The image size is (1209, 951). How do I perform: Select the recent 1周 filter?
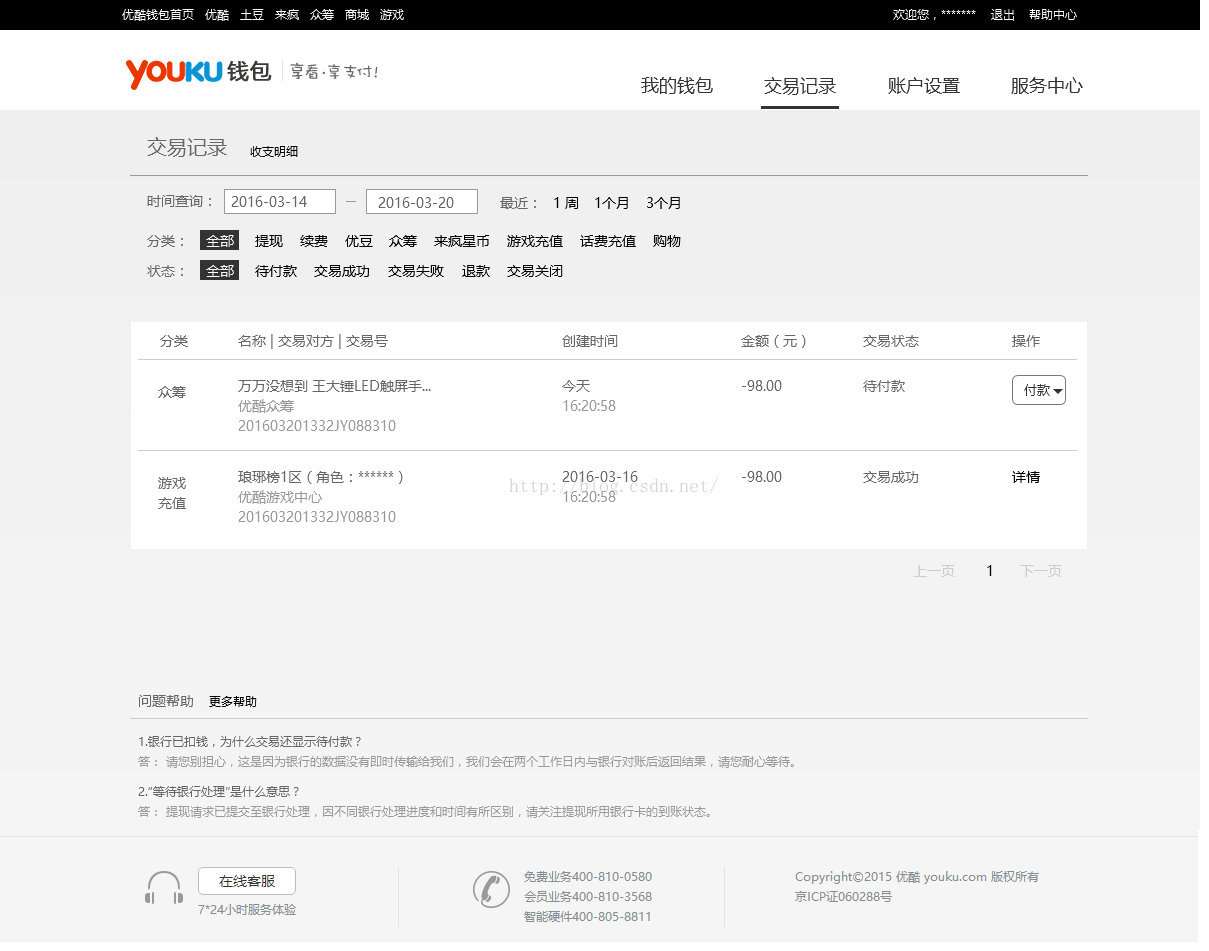tap(566, 203)
